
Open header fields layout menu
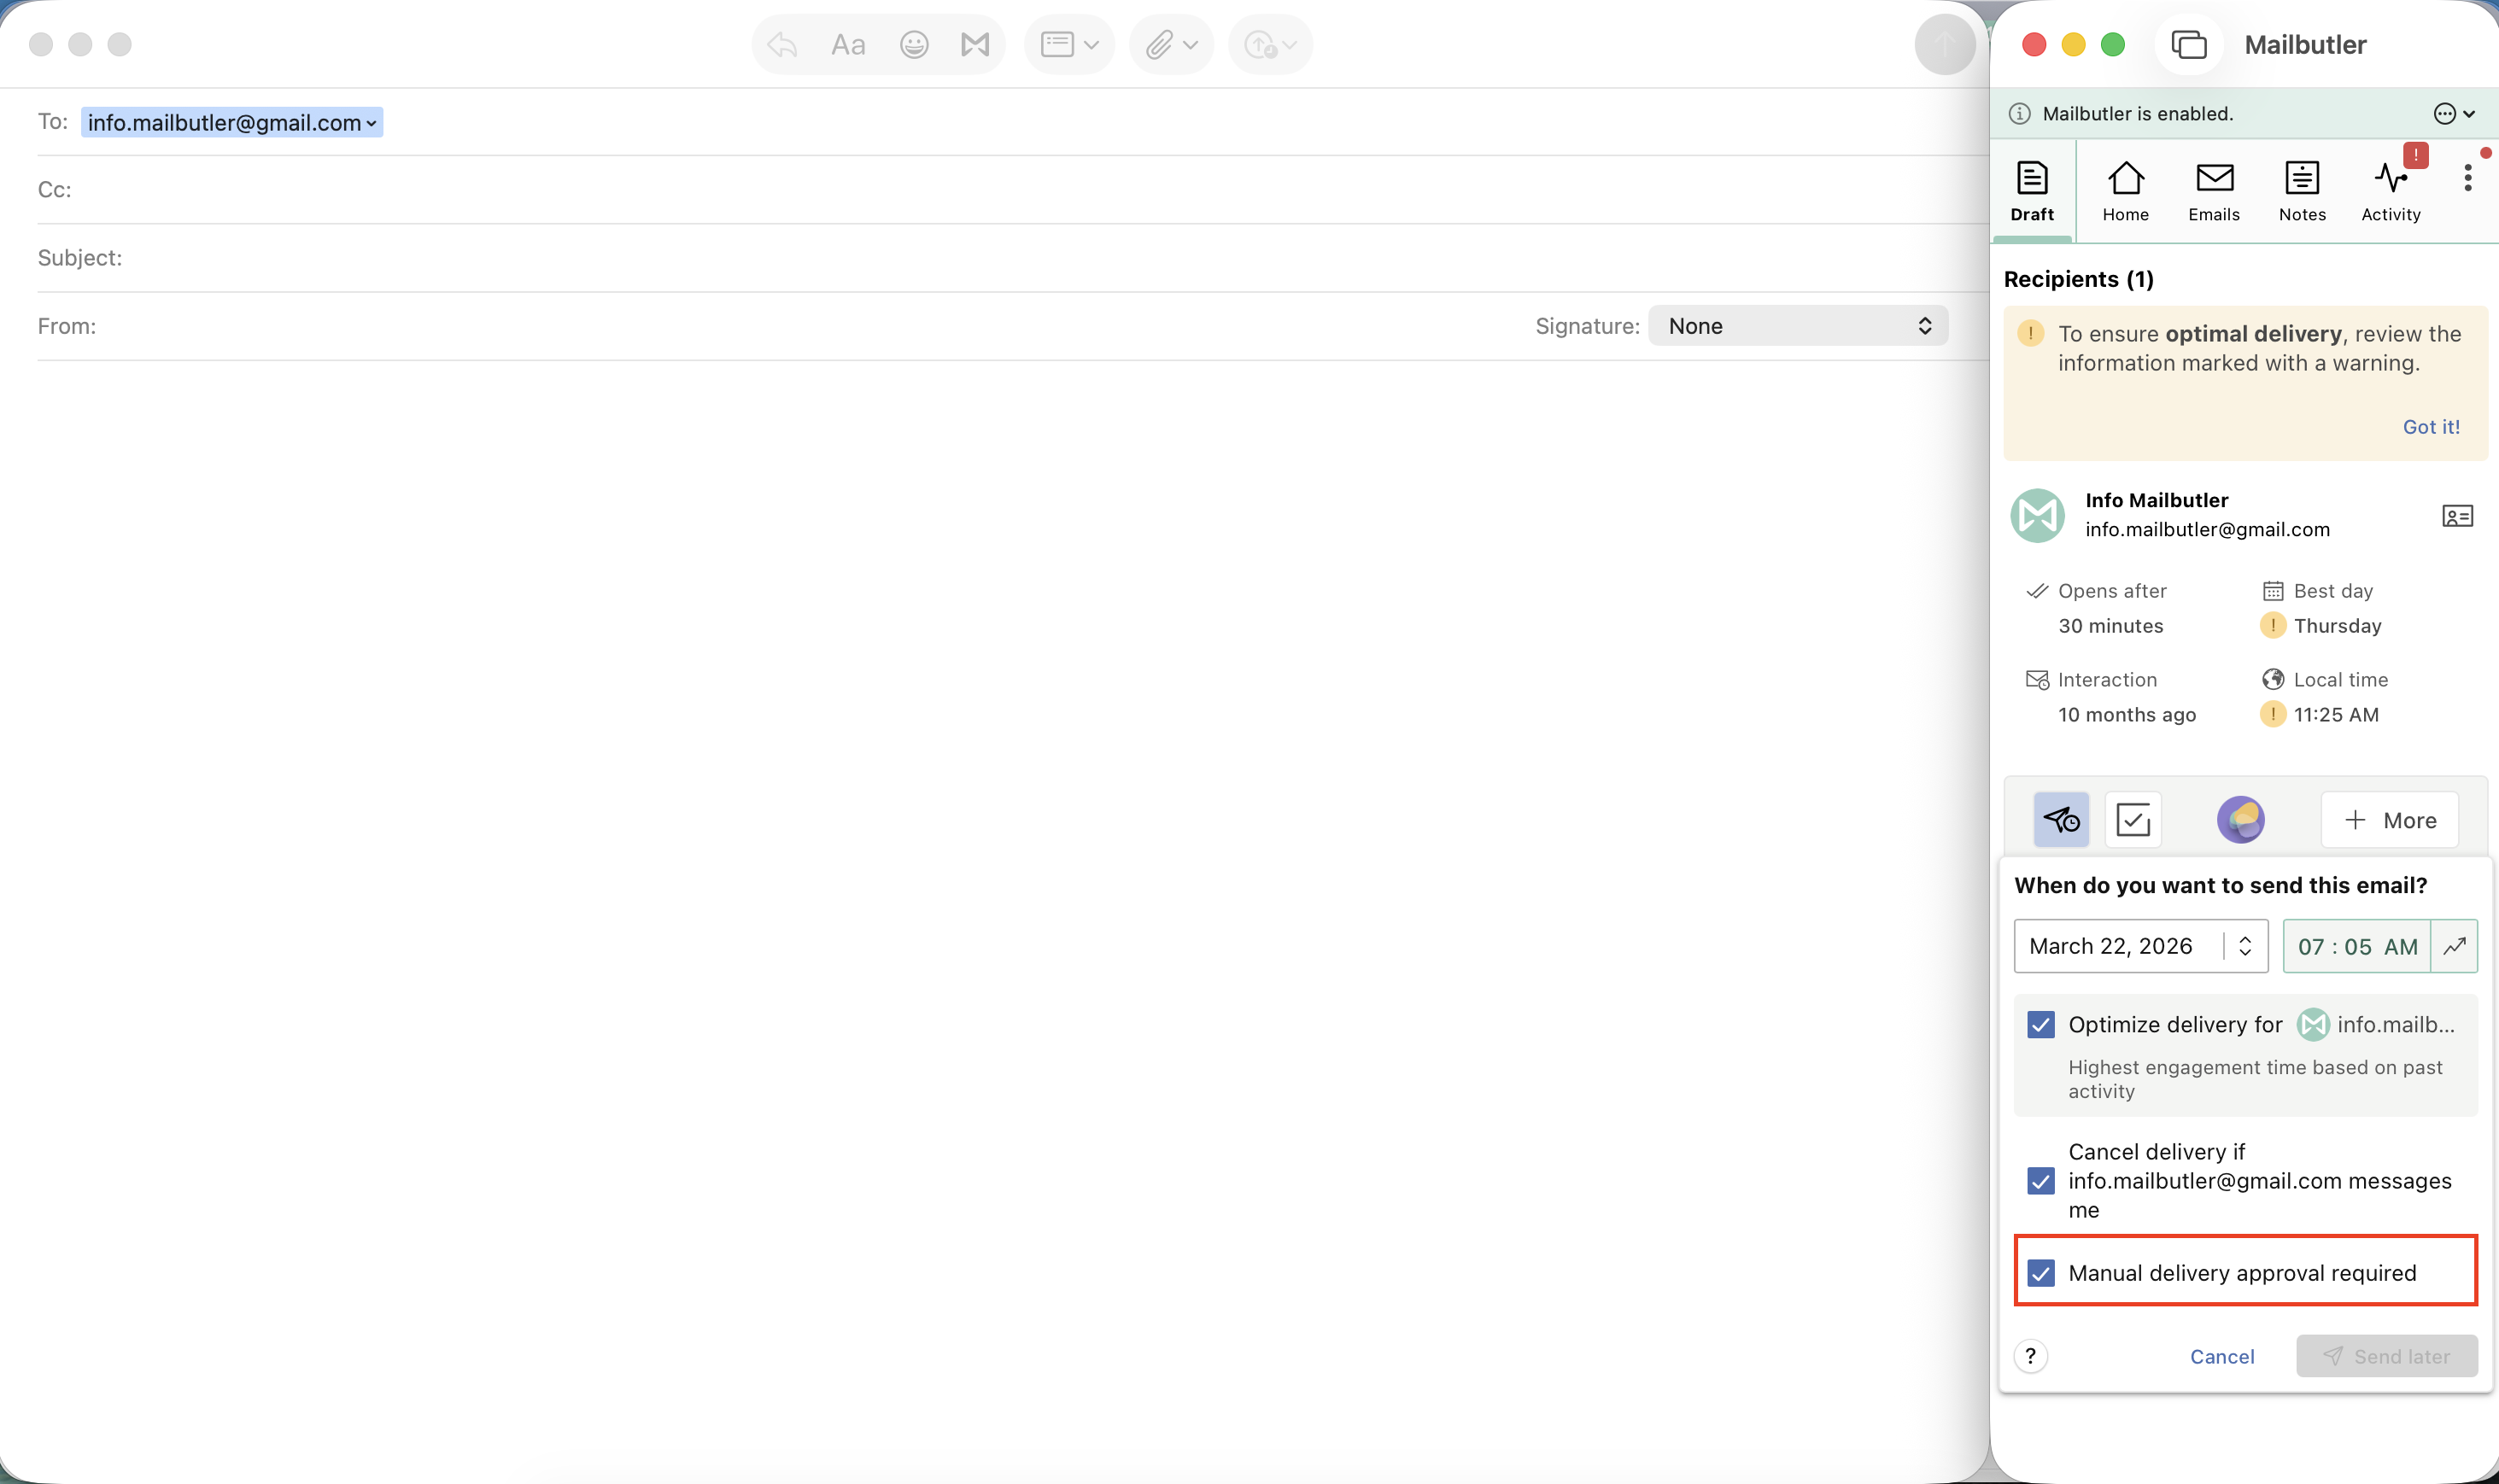1069,44
